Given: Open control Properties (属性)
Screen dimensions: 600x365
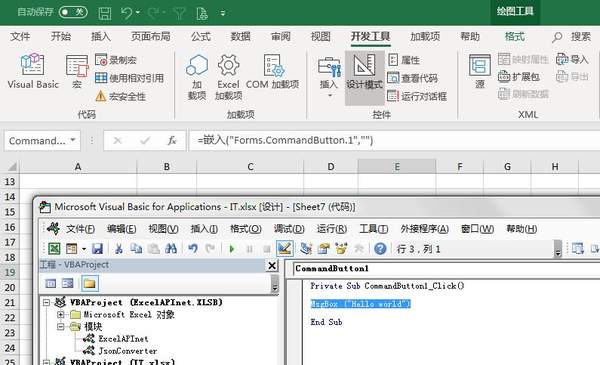Looking at the screenshot, I should click(404, 60).
